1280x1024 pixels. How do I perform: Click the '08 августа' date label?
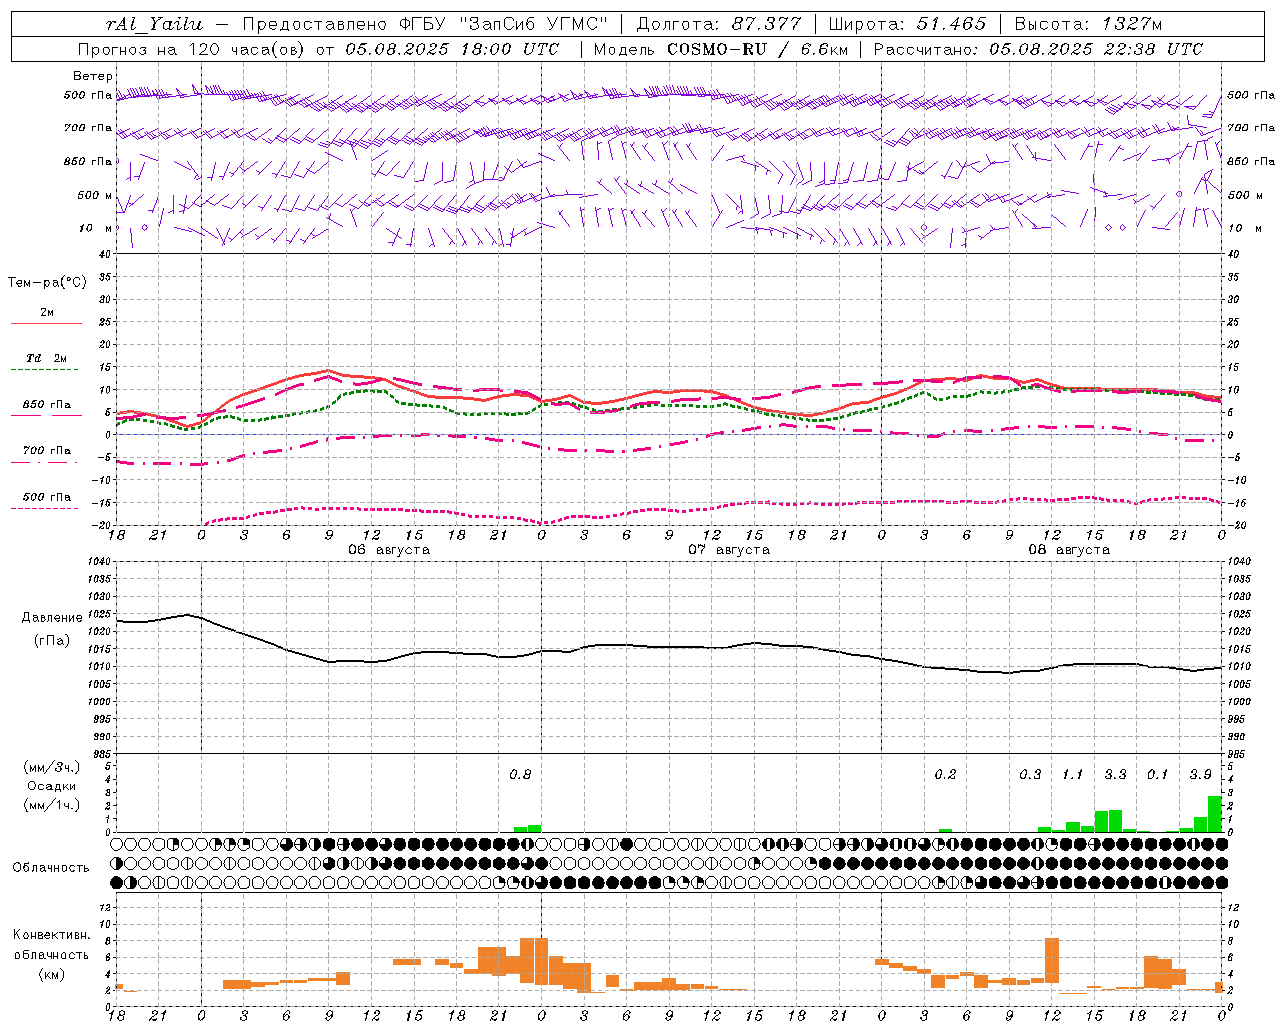(x=1069, y=550)
